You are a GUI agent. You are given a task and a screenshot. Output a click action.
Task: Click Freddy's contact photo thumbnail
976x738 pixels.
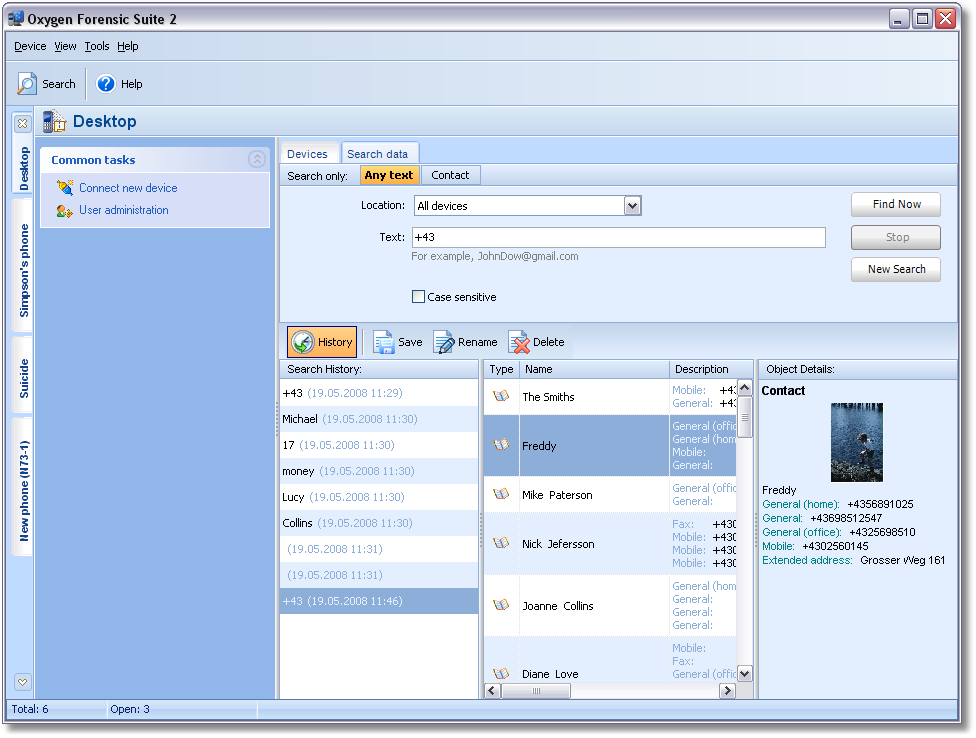(x=857, y=442)
